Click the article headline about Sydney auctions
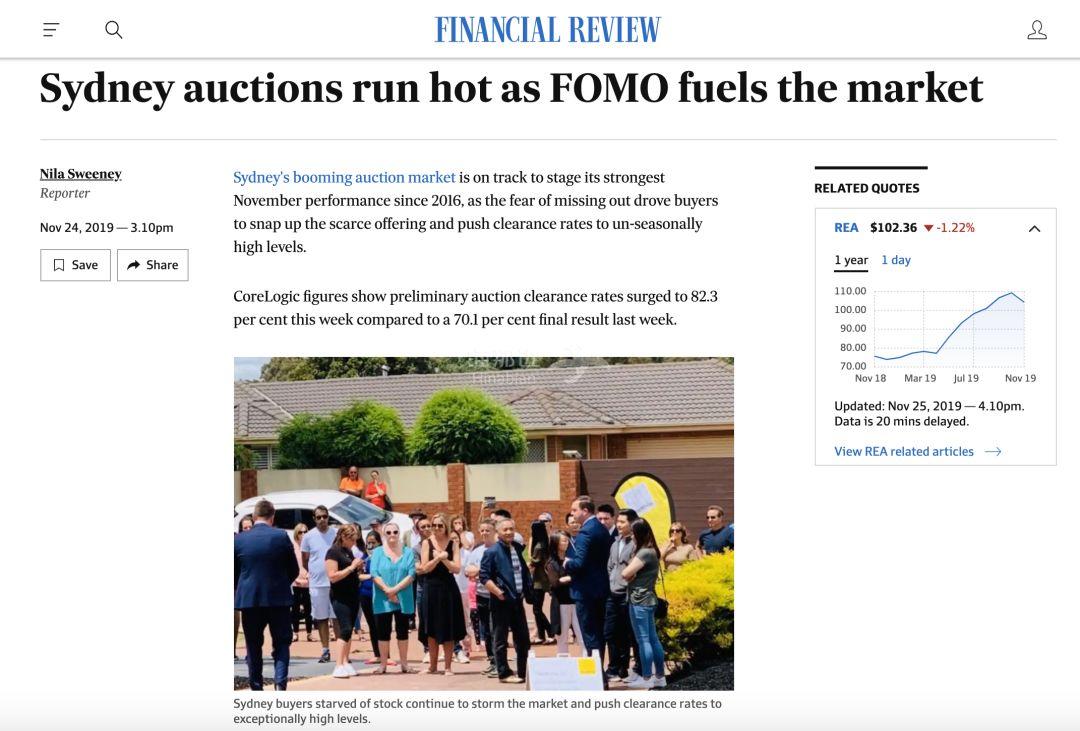This screenshot has width=1080, height=731. pyautogui.click(x=511, y=88)
